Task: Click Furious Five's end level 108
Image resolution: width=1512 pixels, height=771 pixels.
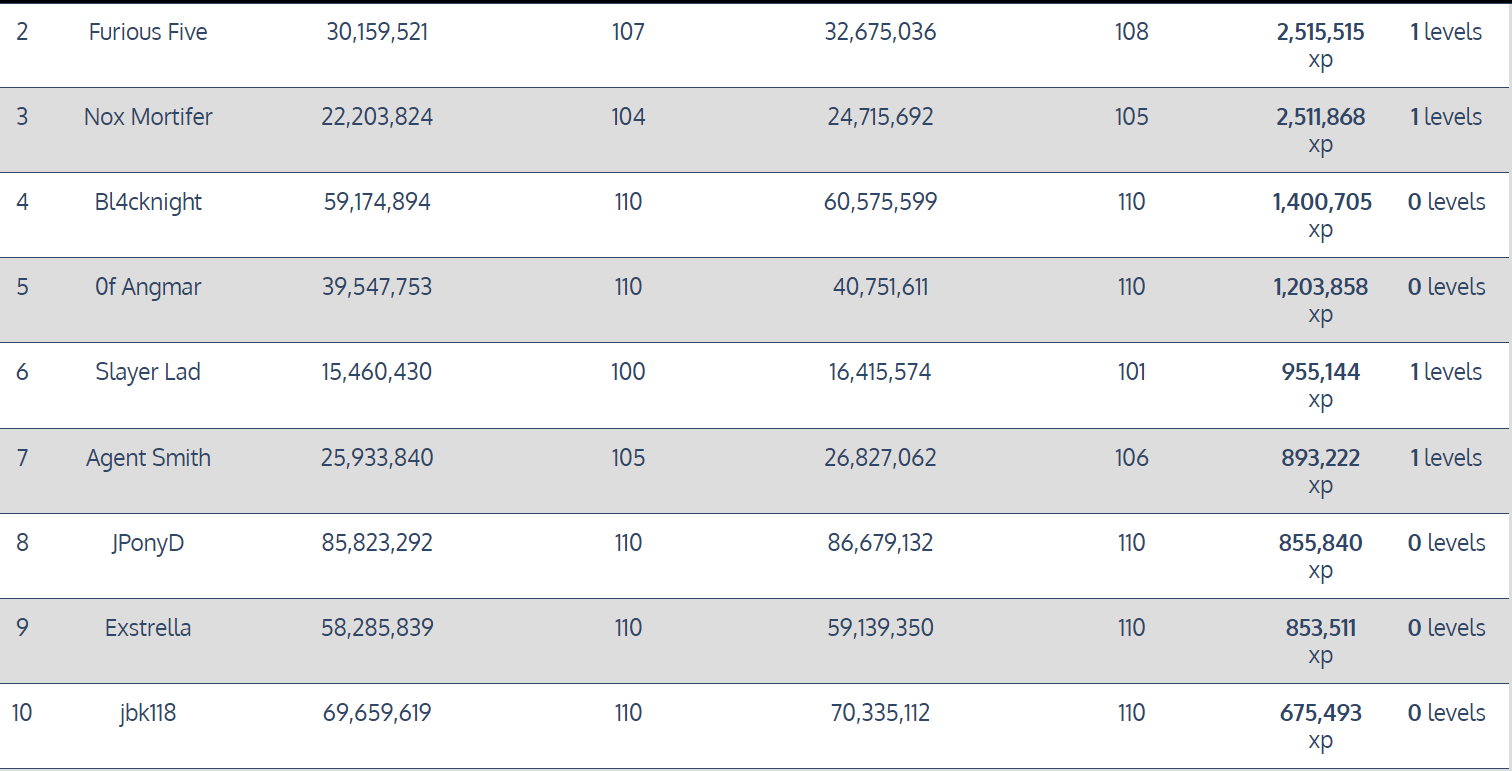Action: tap(1131, 32)
